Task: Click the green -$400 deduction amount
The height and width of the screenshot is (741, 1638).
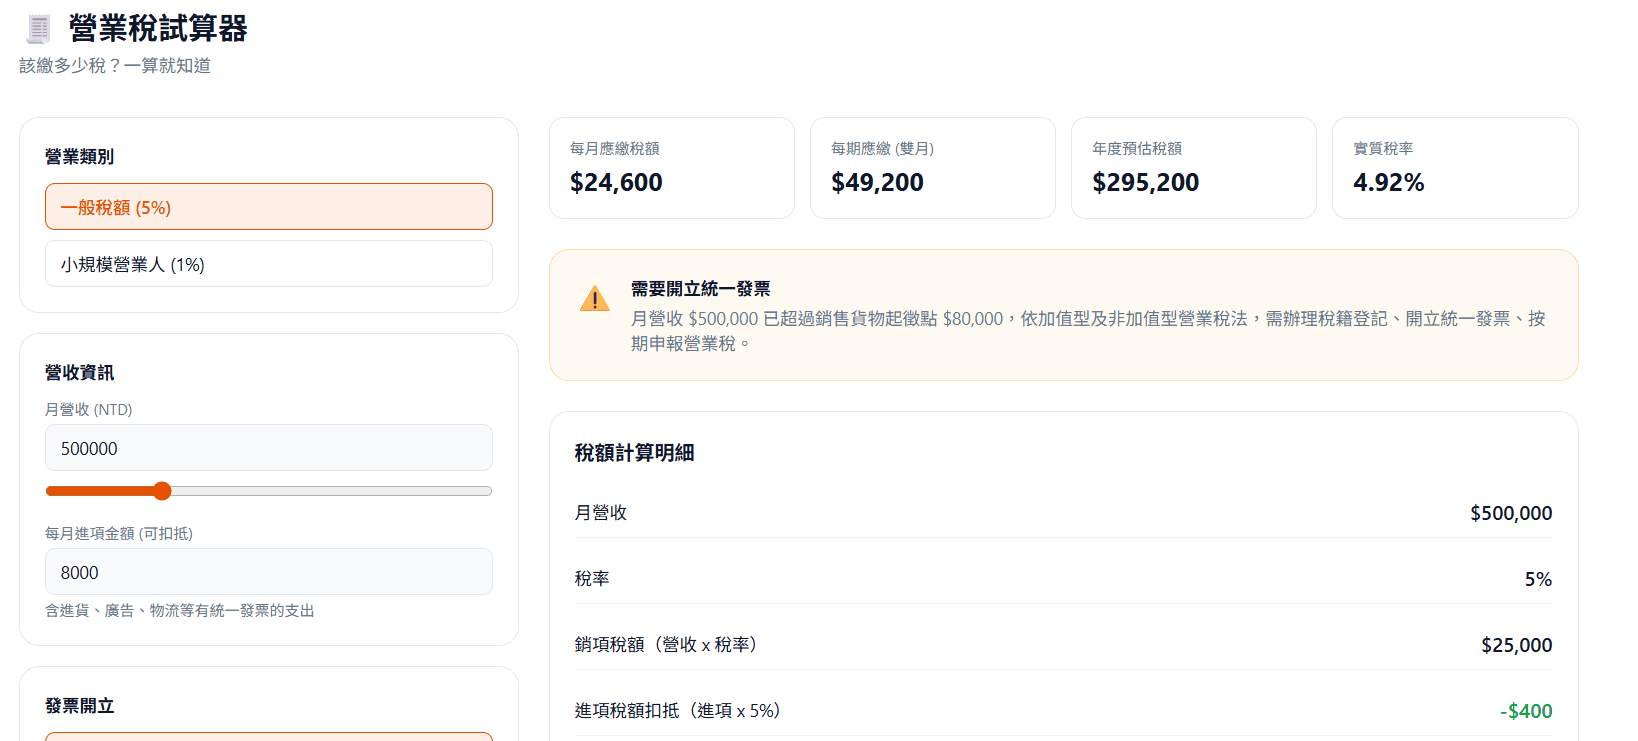Action: pyautogui.click(x=1526, y=711)
